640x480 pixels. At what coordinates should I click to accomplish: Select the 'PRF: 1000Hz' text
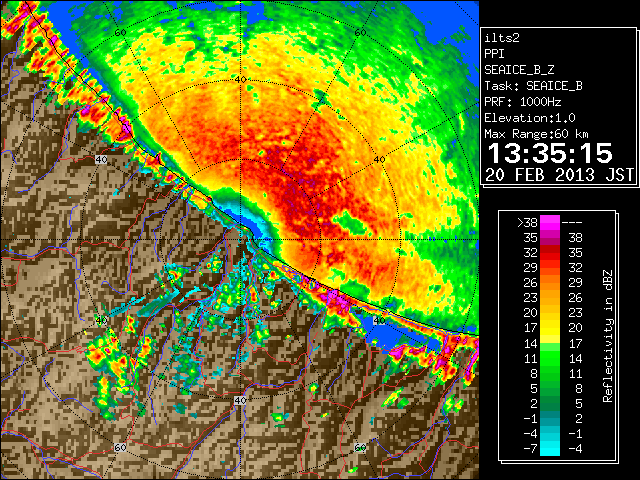(522, 102)
